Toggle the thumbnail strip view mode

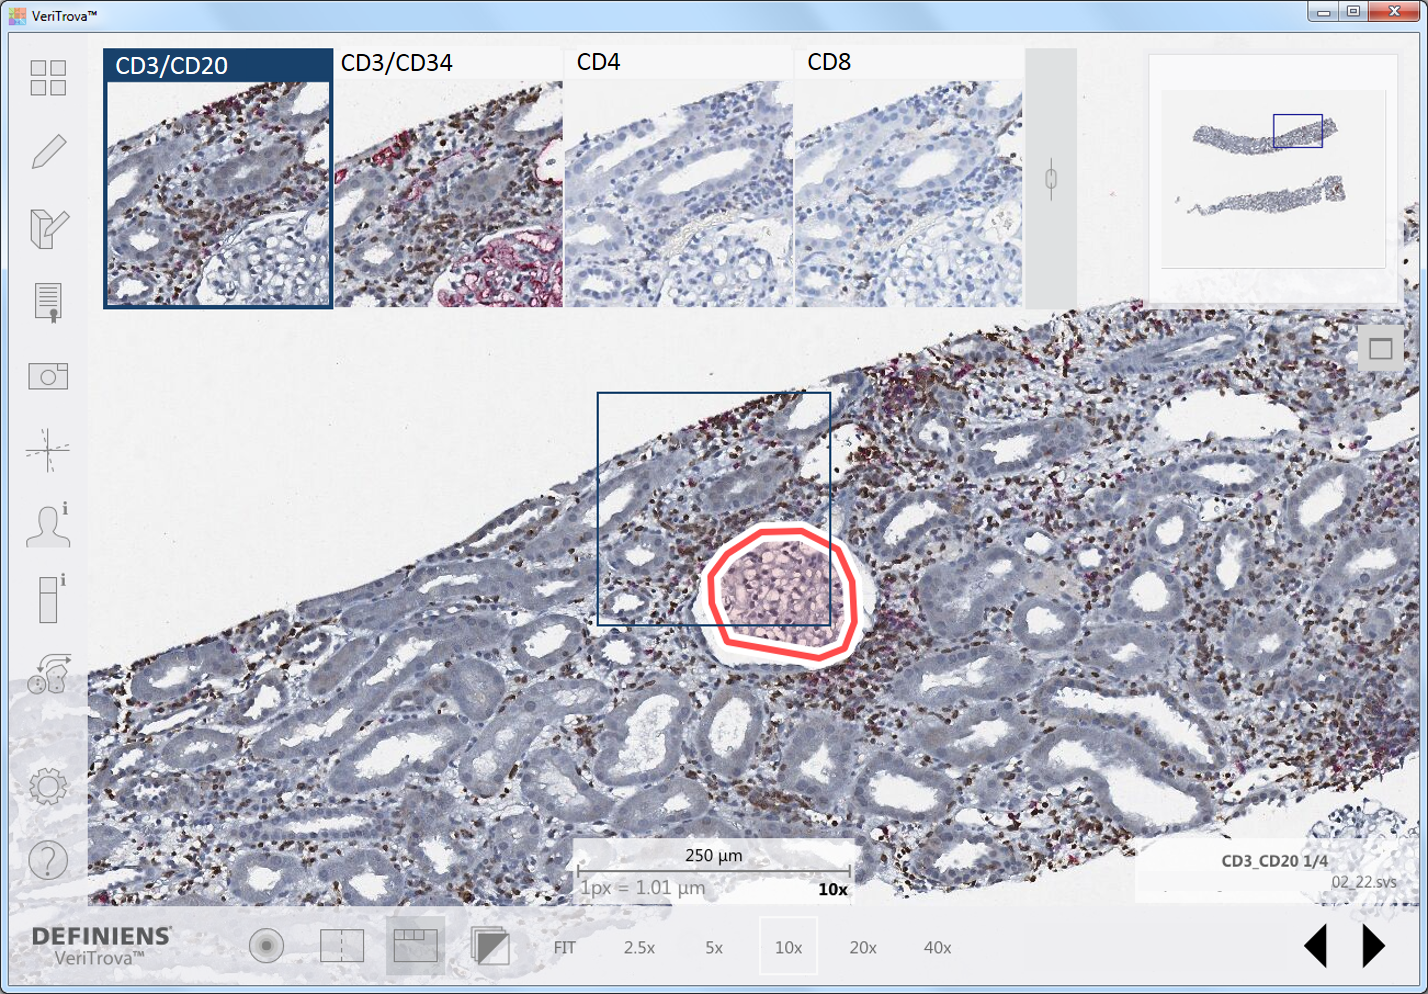[x=415, y=945]
